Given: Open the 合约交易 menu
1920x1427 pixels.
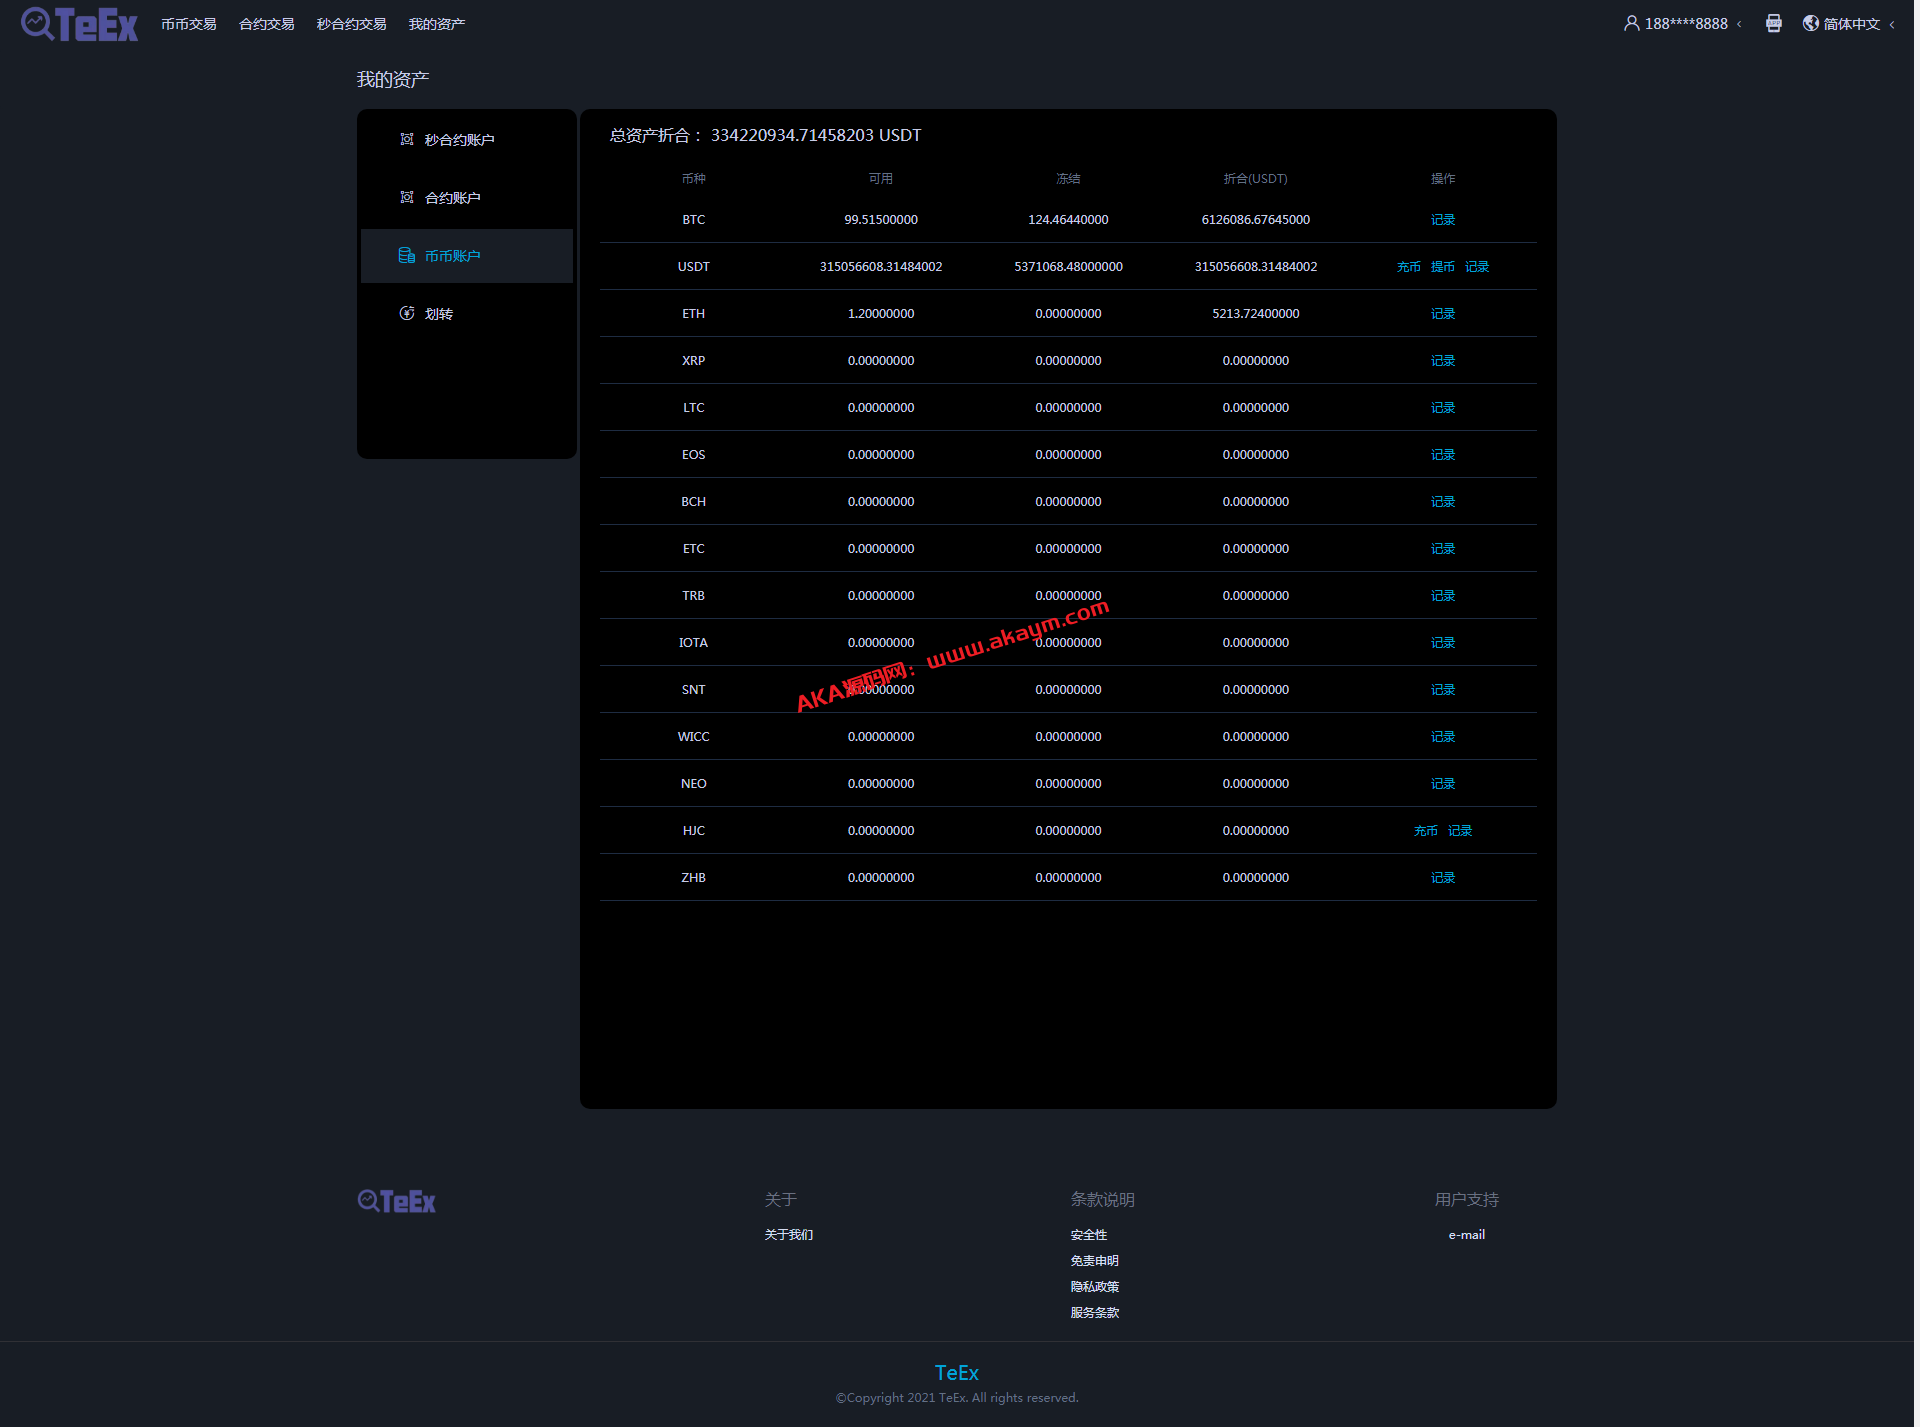Looking at the screenshot, I should [267, 24].
